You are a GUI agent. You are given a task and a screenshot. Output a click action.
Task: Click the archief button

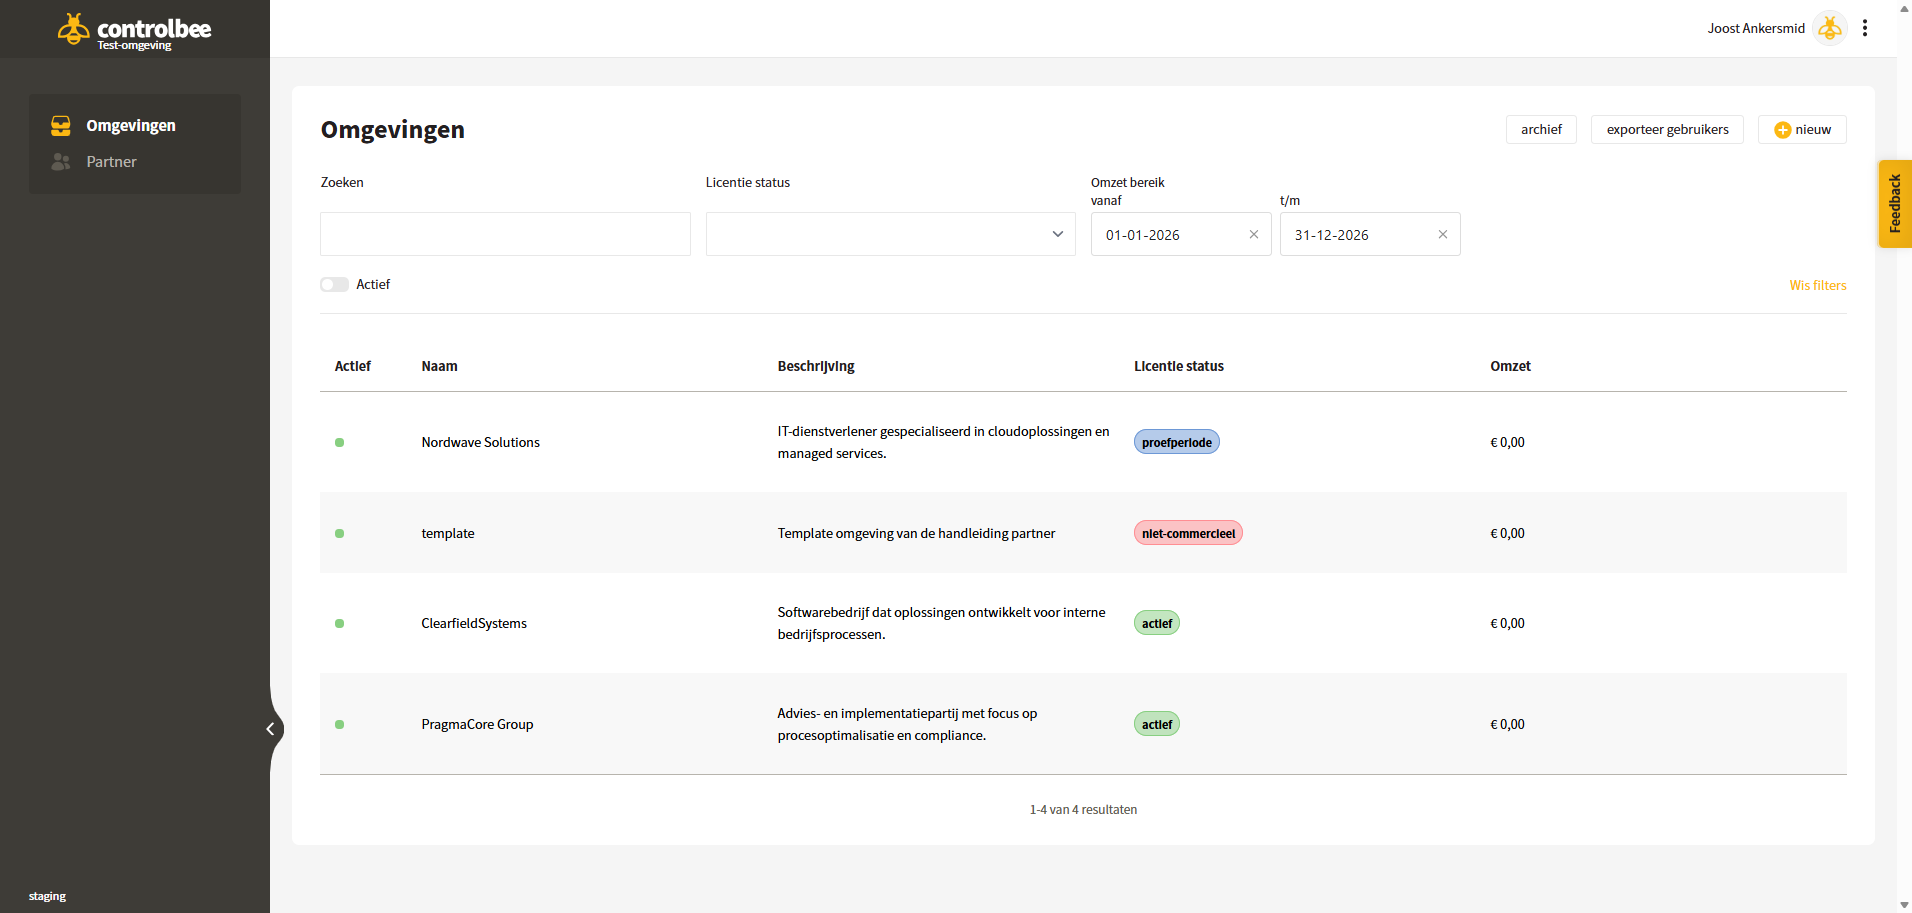[x=1541, y=129]
